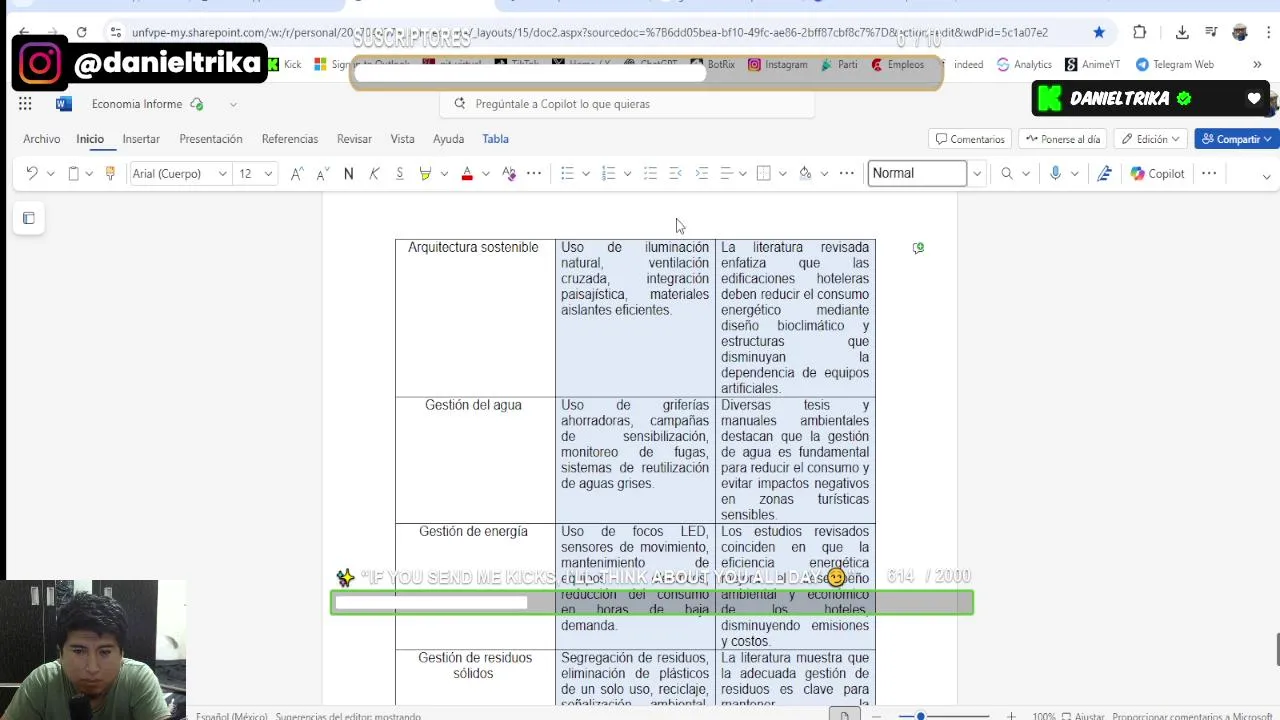The width and height of the screenshot is (1280, 720).
Task: Open the Telegram Web bookmark
Action: tap(1175, 64)
